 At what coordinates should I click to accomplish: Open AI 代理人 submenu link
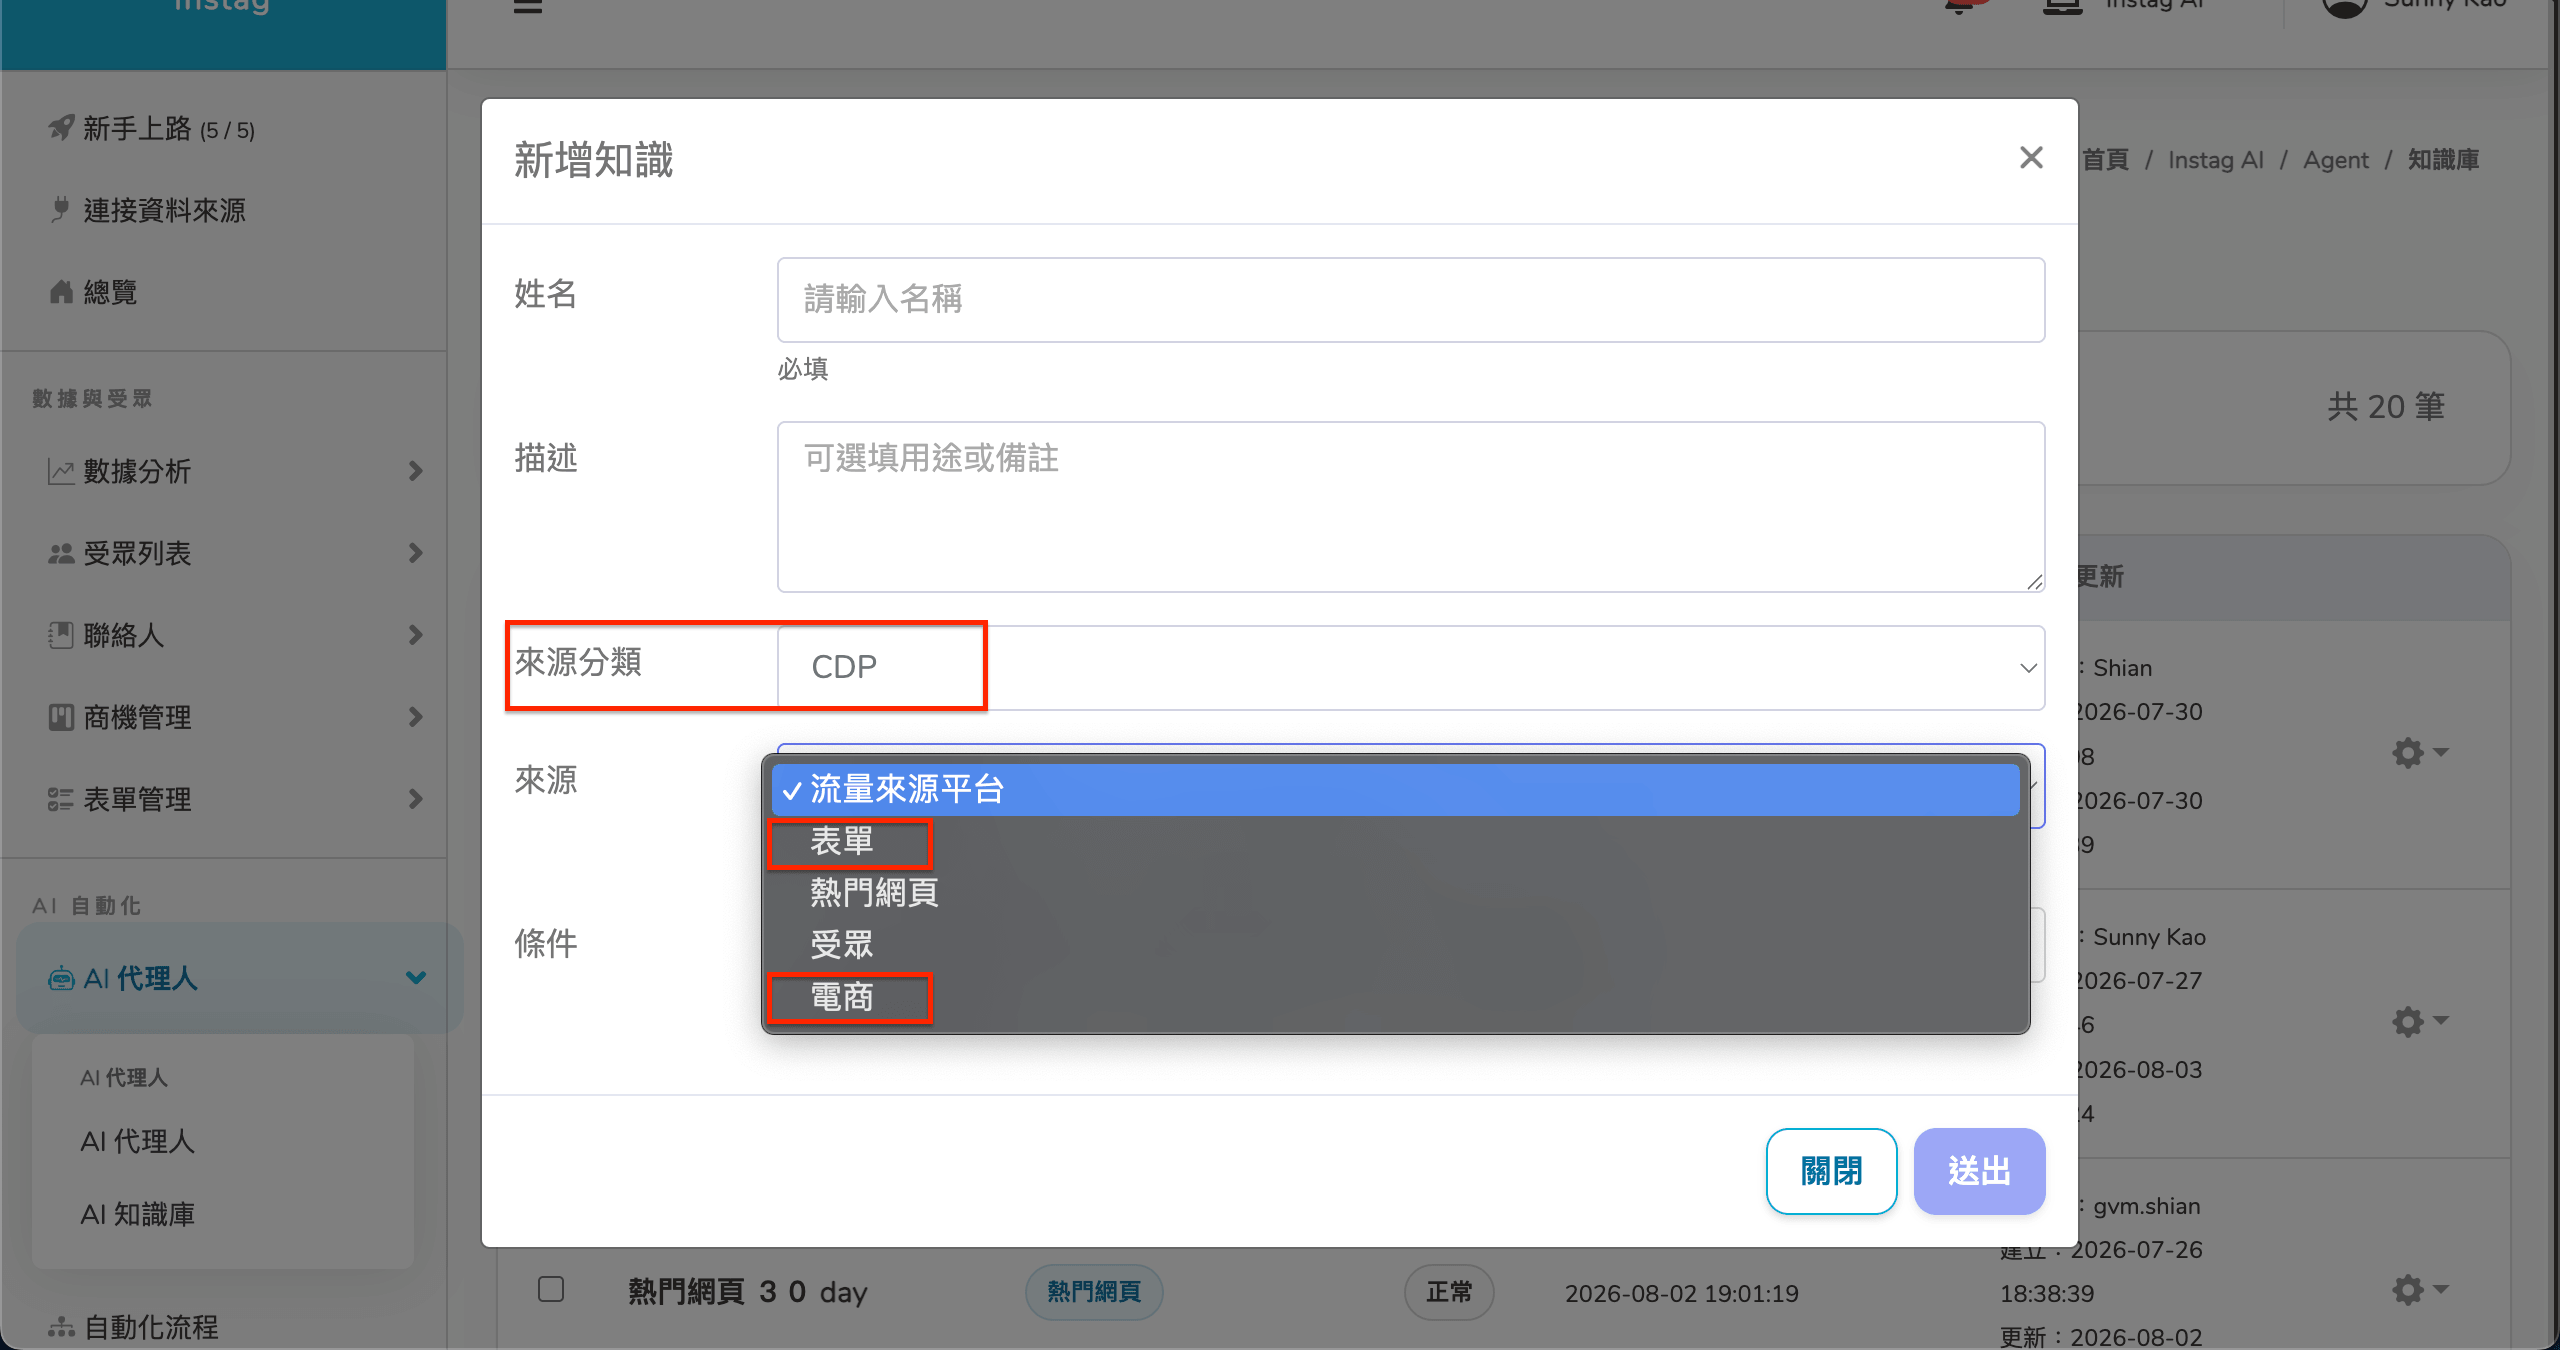click(138, 1142)
